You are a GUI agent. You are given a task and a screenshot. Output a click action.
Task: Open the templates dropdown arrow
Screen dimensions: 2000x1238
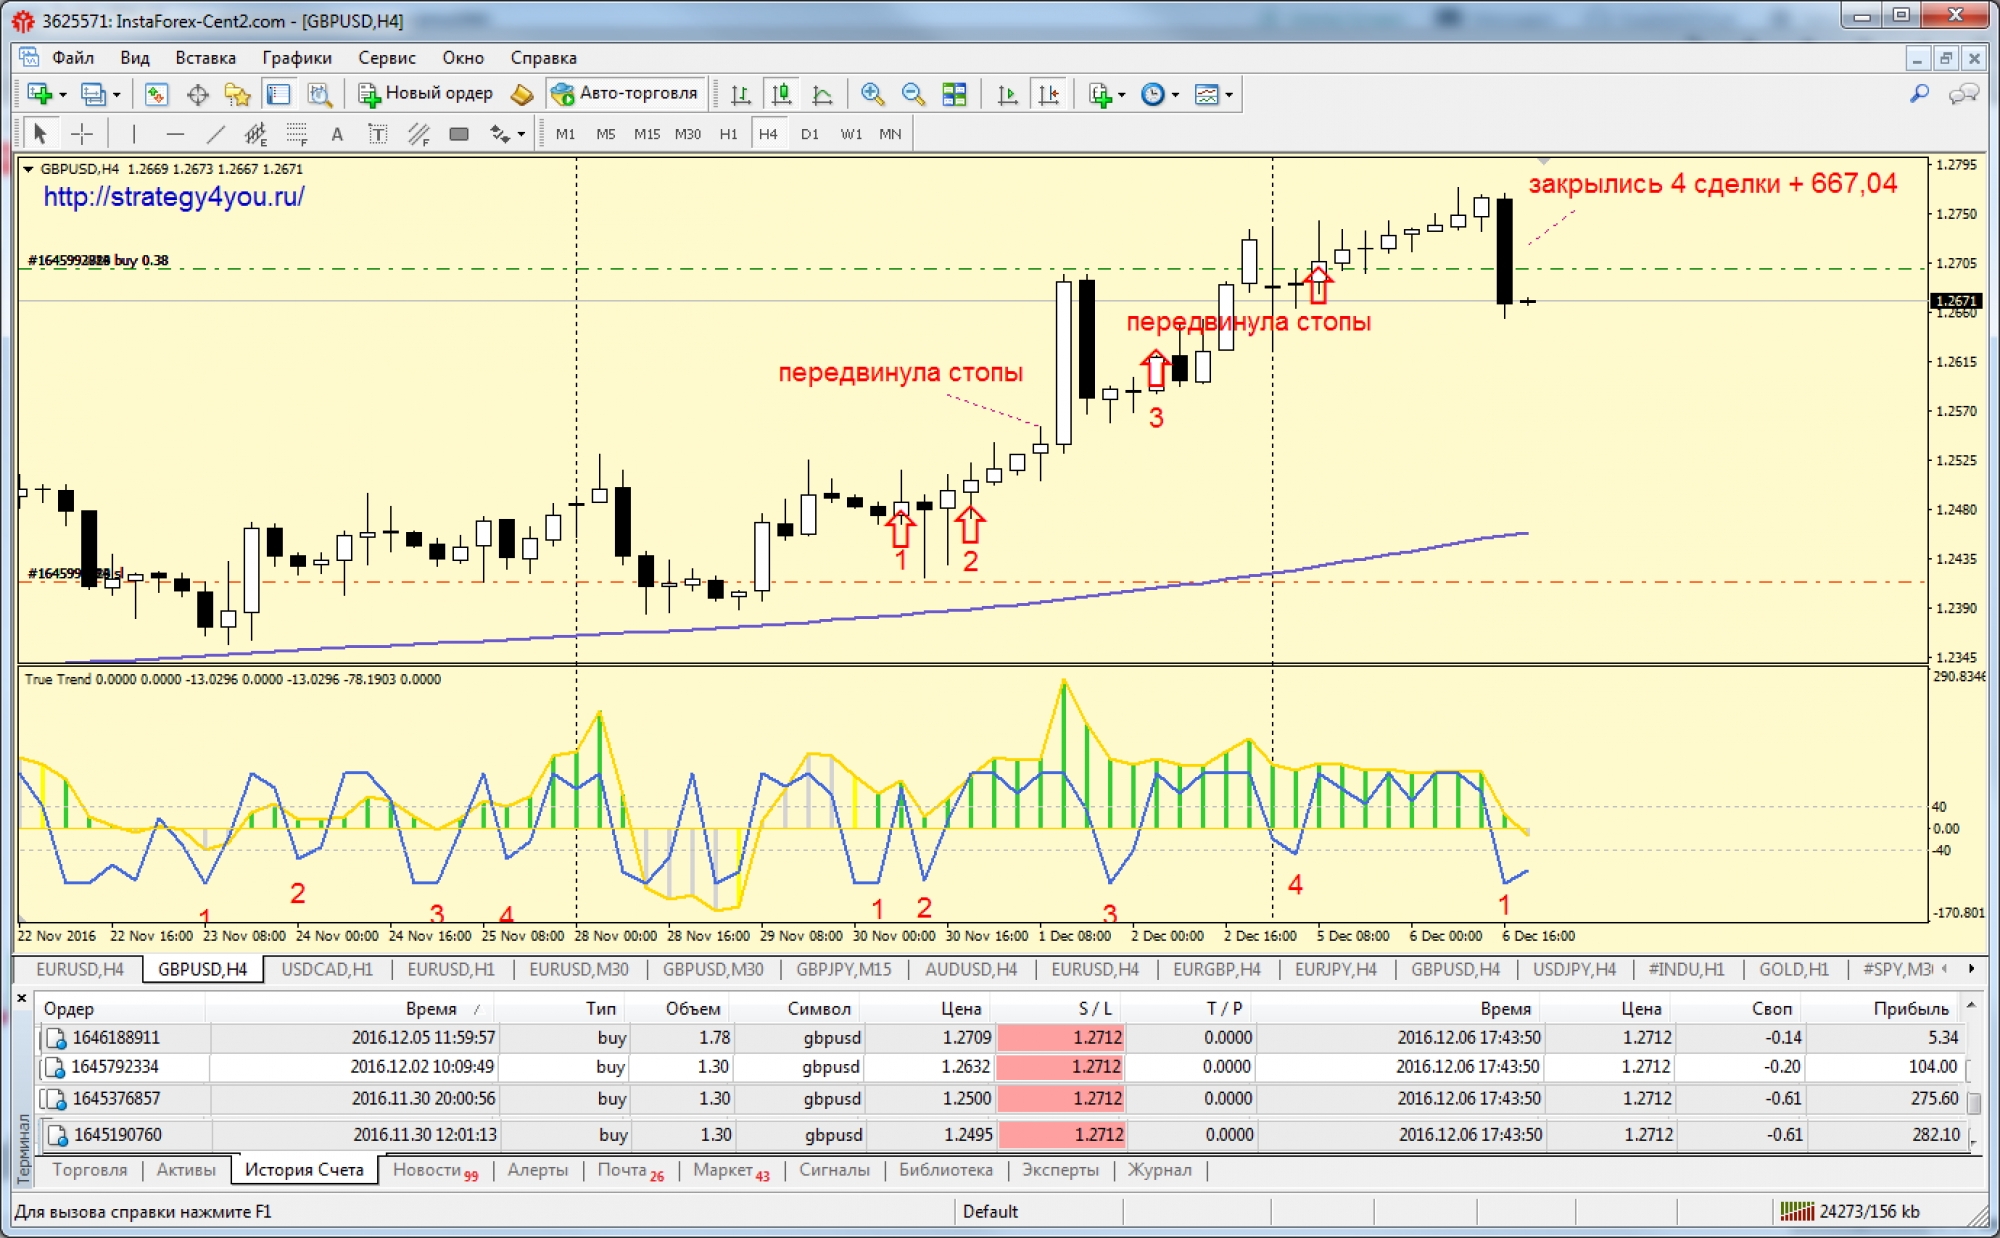(x=1229, y=95)
